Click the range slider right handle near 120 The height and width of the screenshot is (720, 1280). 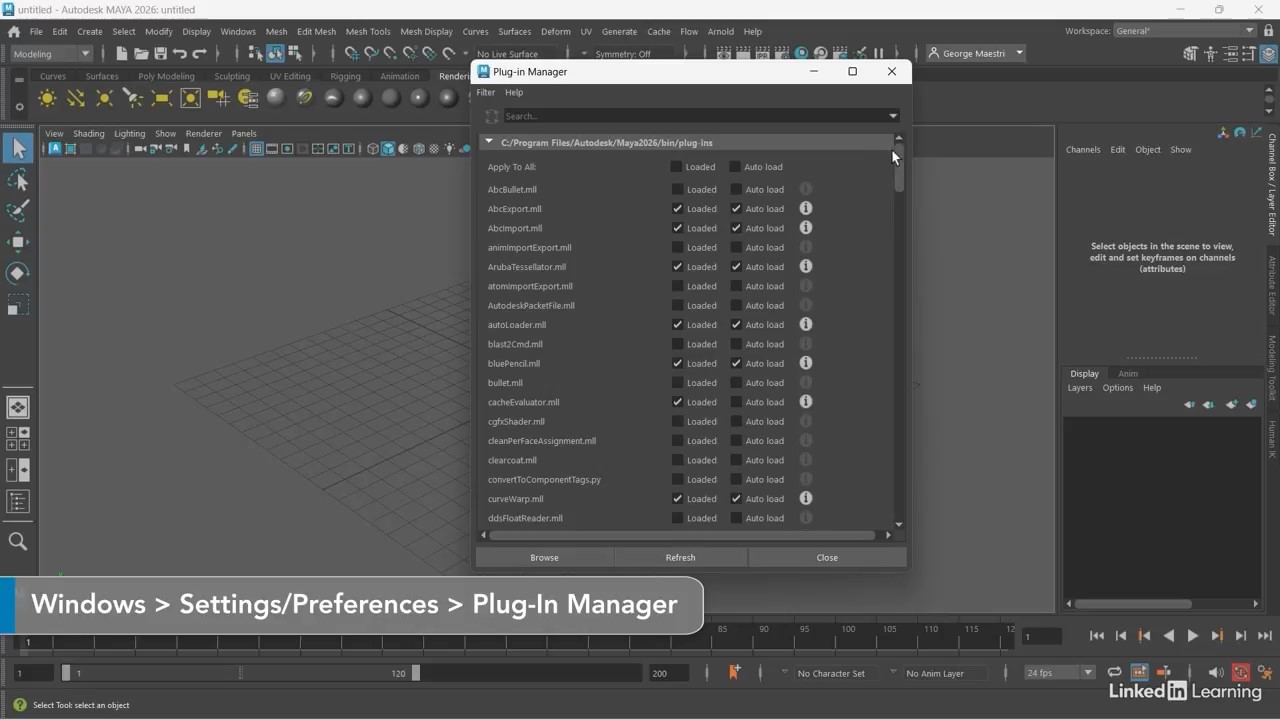[x=416, y=673]
